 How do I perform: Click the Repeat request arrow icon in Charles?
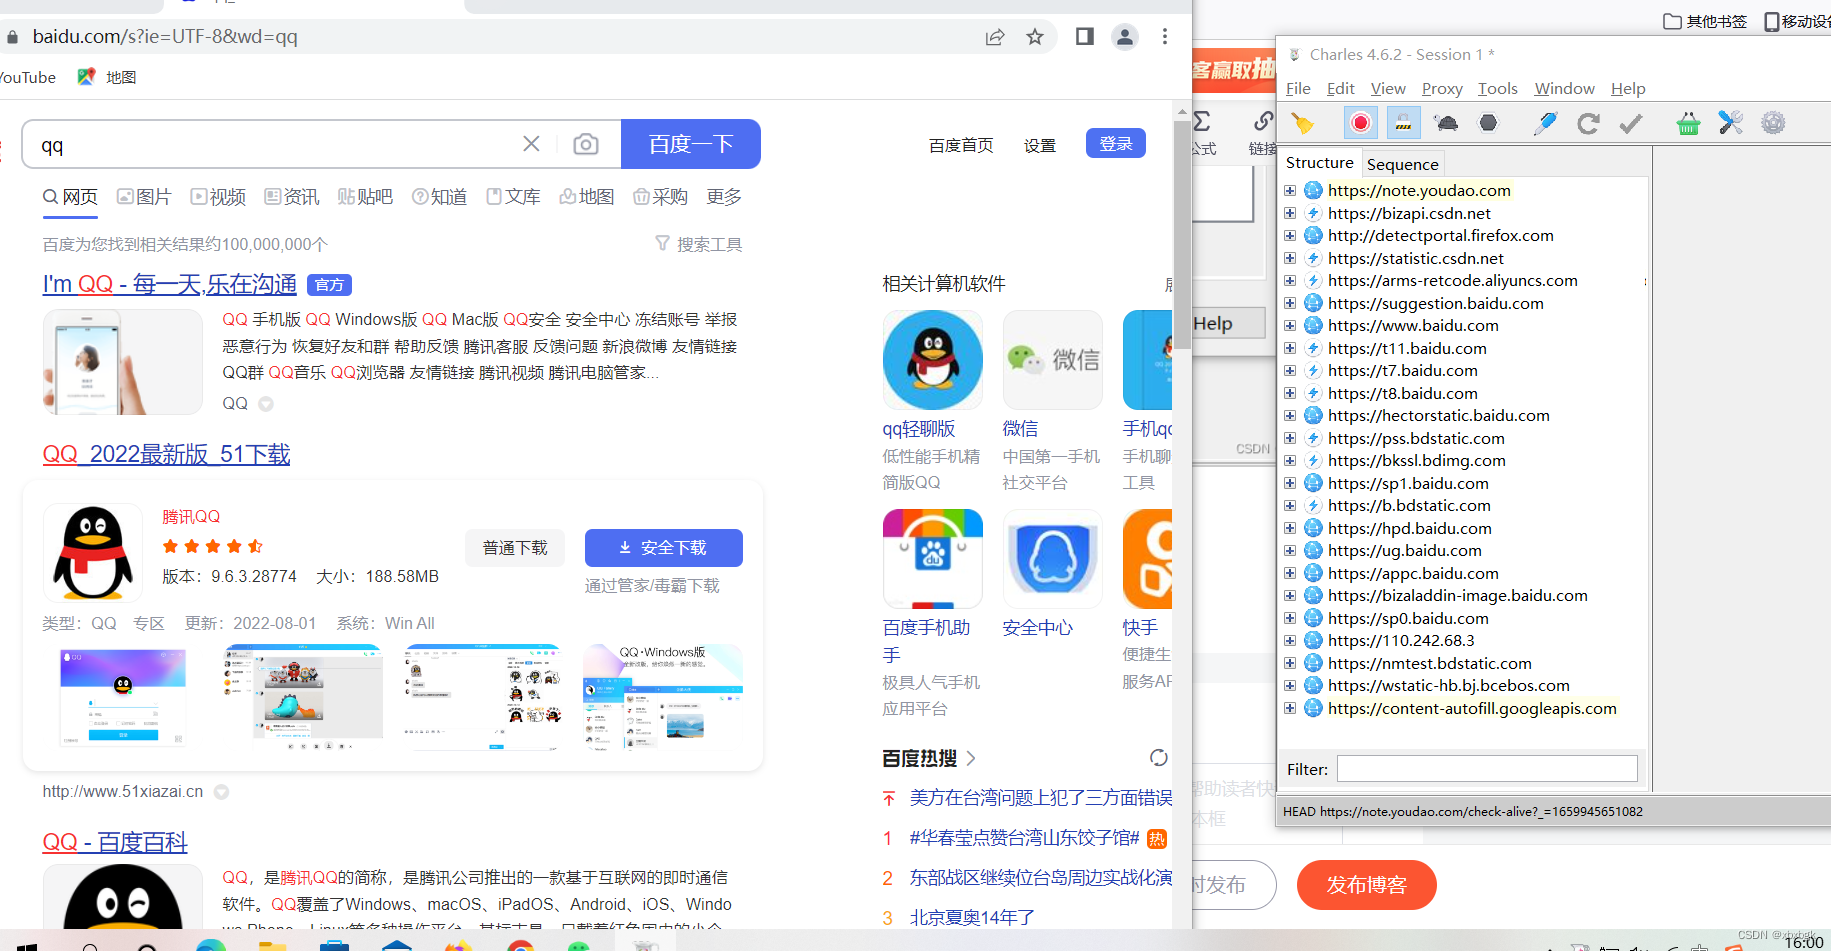[x=1588, y=123]
